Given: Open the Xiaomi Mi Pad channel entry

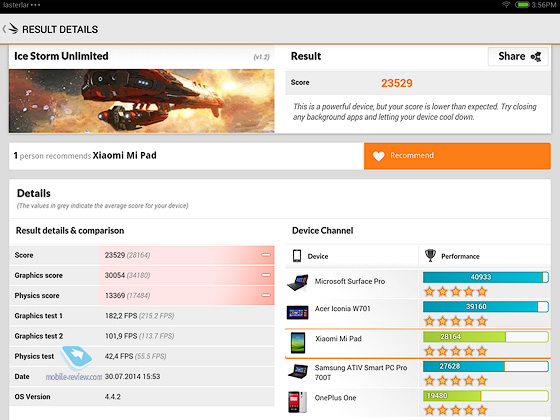Looking at the screenshot, I should [418, 343].
